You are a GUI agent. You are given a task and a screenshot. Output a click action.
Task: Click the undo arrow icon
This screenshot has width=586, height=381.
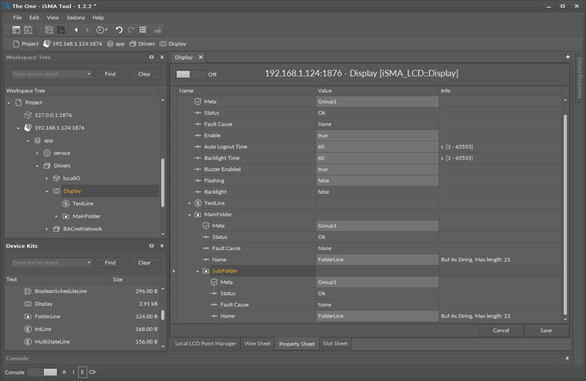[119, 30]
